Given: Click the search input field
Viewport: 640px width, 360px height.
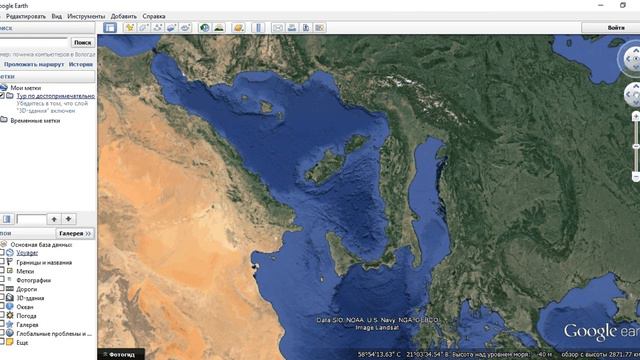Looking at the screenshot, I should tap(33, 42).
